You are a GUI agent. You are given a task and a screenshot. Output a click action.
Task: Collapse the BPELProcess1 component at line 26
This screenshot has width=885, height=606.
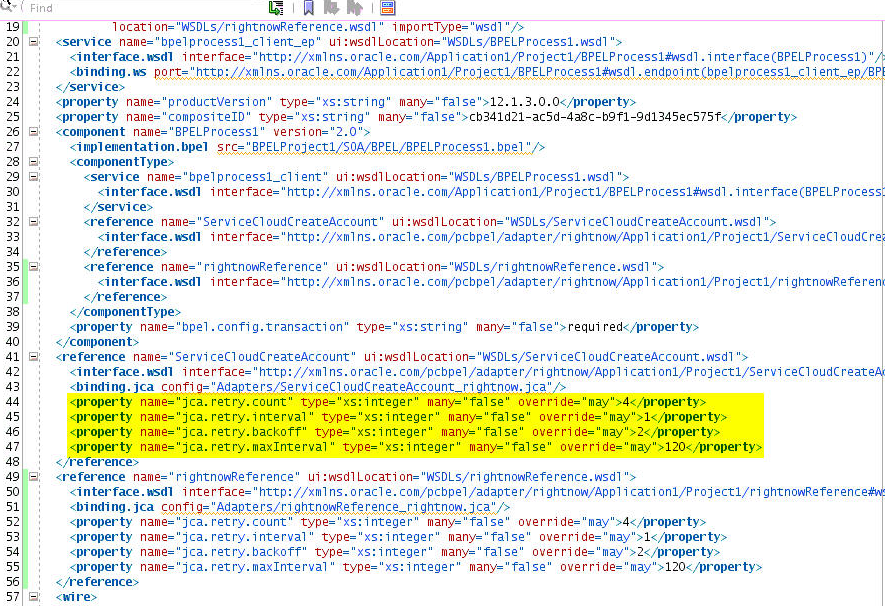[x=33, y=131]
